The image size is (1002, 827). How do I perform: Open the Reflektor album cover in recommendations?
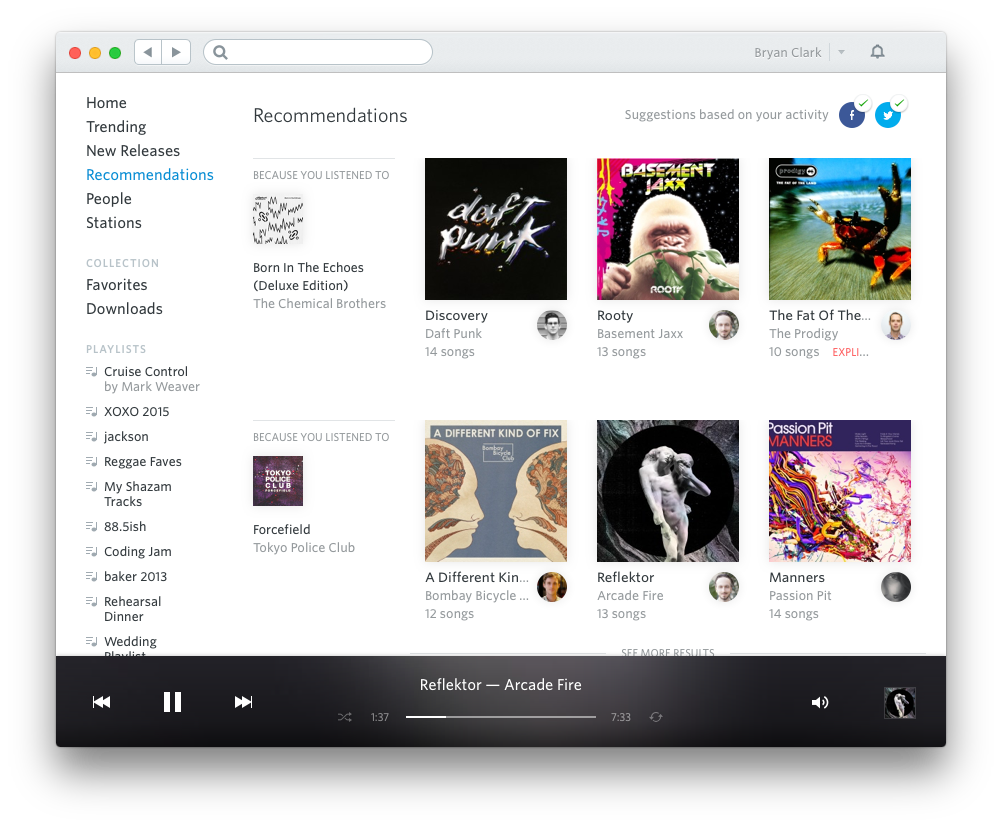coord(668,491)
